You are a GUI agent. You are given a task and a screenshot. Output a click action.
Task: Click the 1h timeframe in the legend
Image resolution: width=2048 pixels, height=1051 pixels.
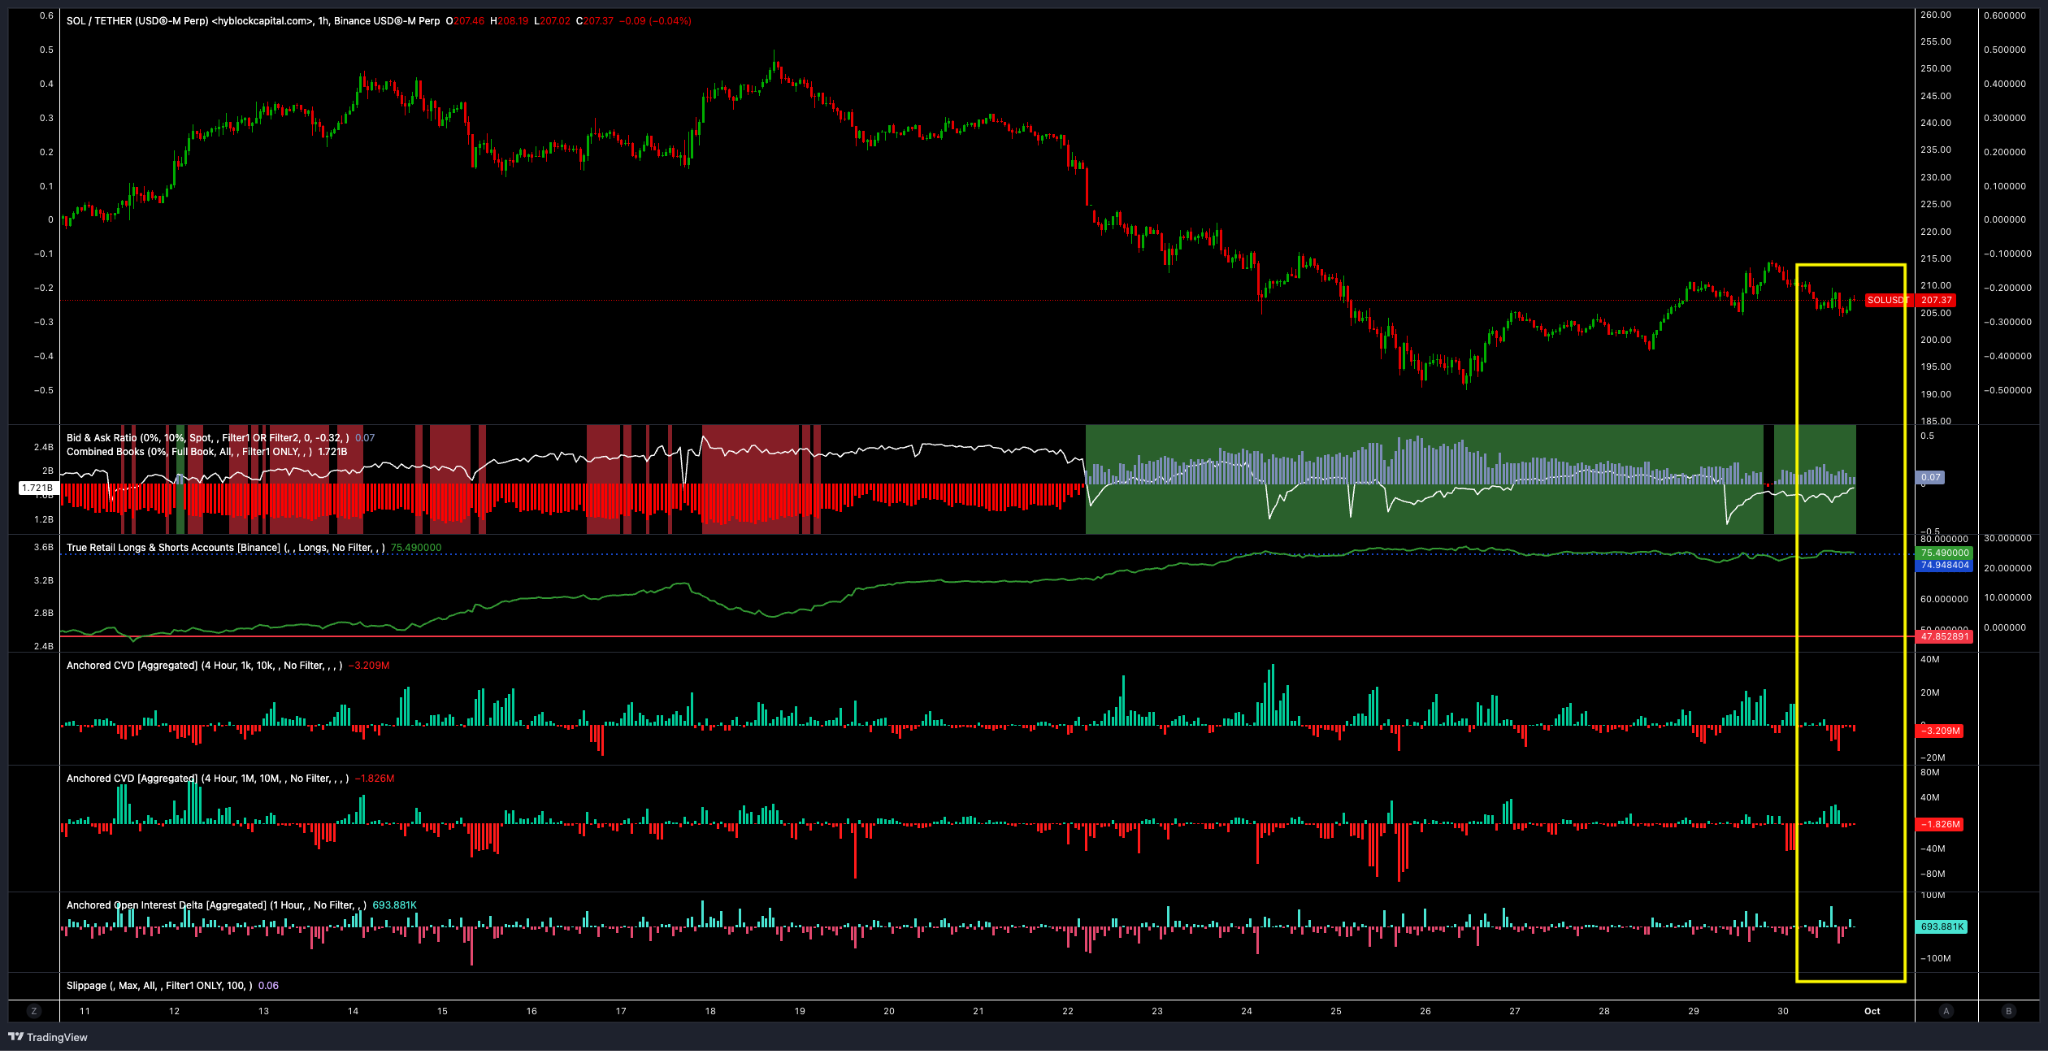coord(323,21)
